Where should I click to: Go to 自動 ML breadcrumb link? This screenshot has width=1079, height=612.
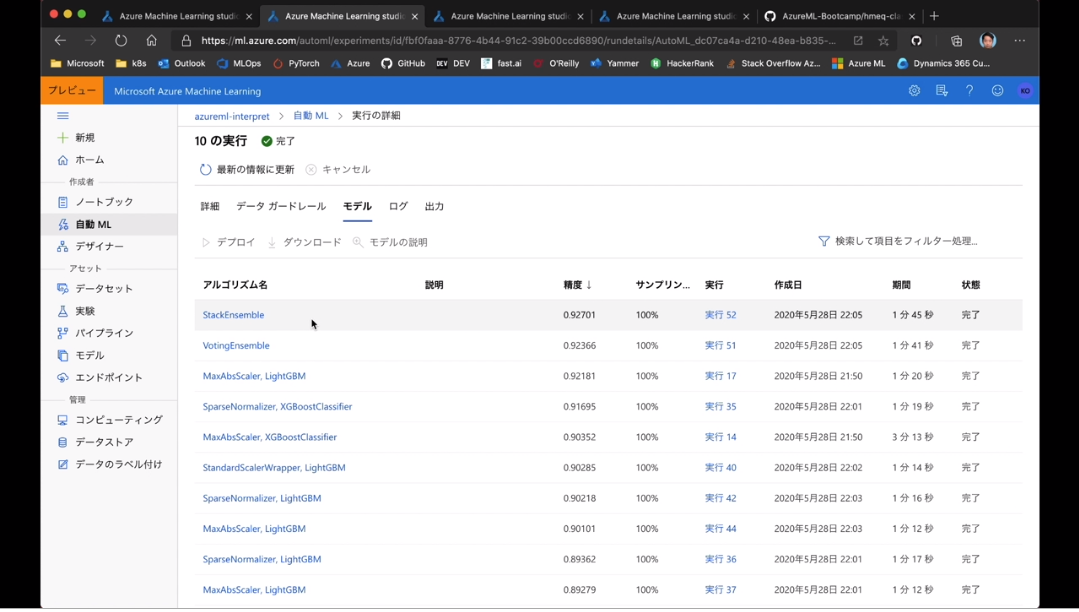pos(311,116)
